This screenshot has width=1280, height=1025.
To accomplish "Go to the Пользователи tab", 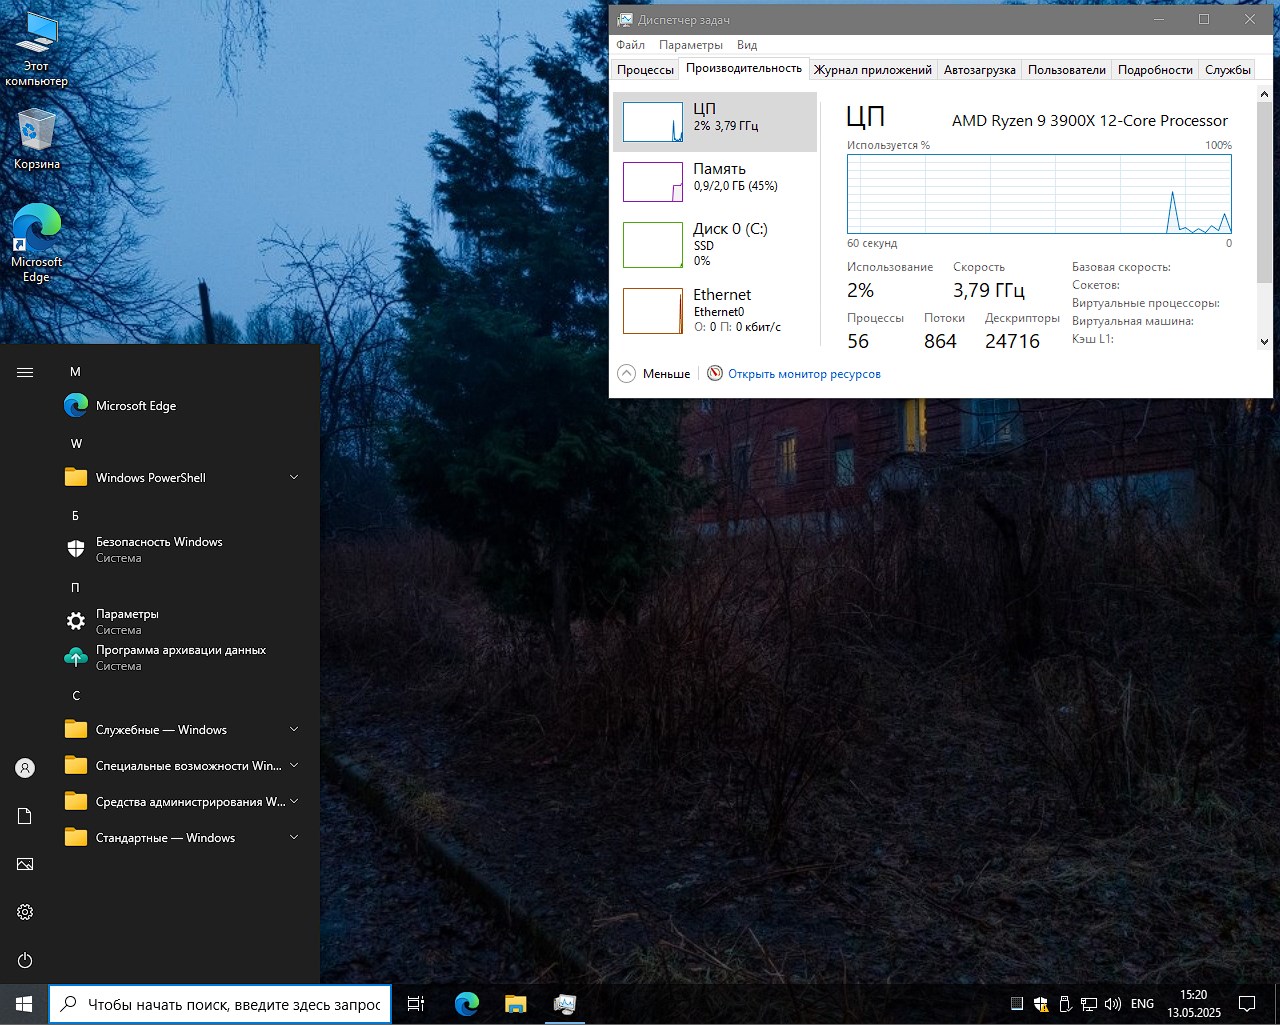I will 1067,70.
